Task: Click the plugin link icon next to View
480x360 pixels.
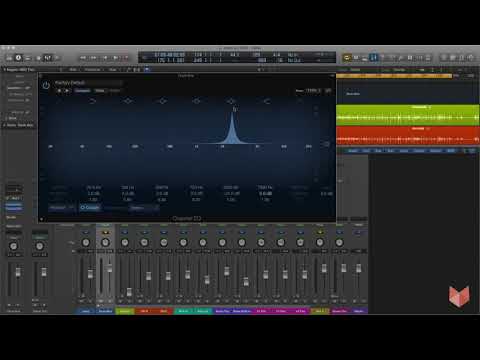Action: coord(328,90)
